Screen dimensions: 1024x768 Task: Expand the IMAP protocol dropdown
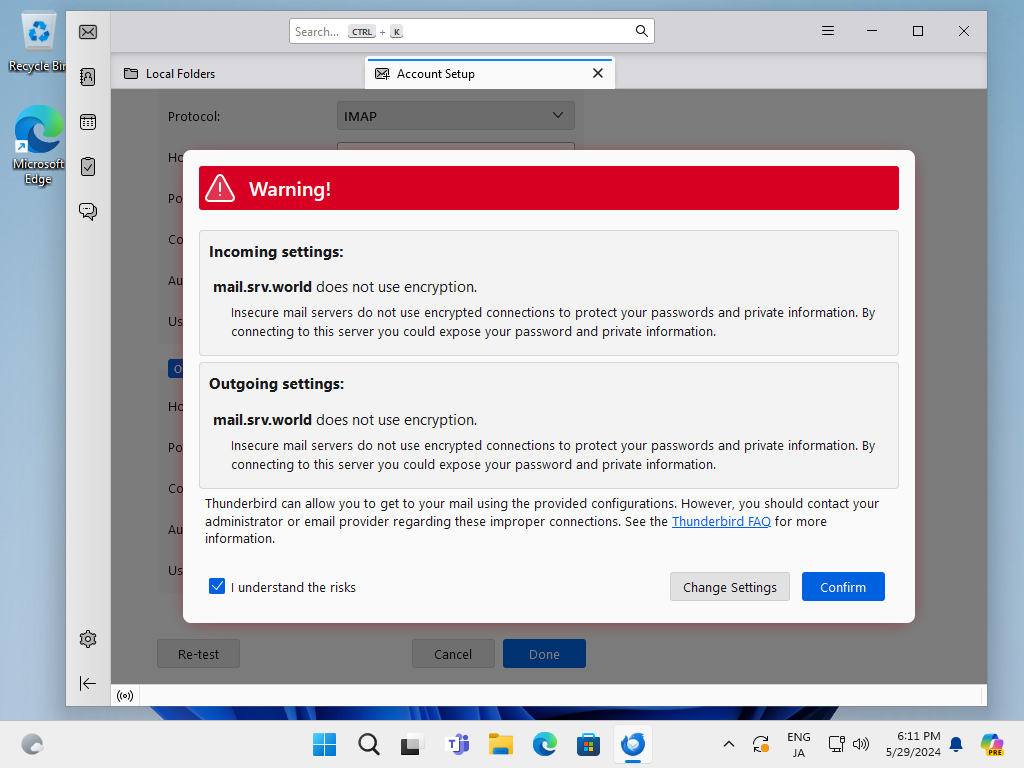[x=455, y=116]
